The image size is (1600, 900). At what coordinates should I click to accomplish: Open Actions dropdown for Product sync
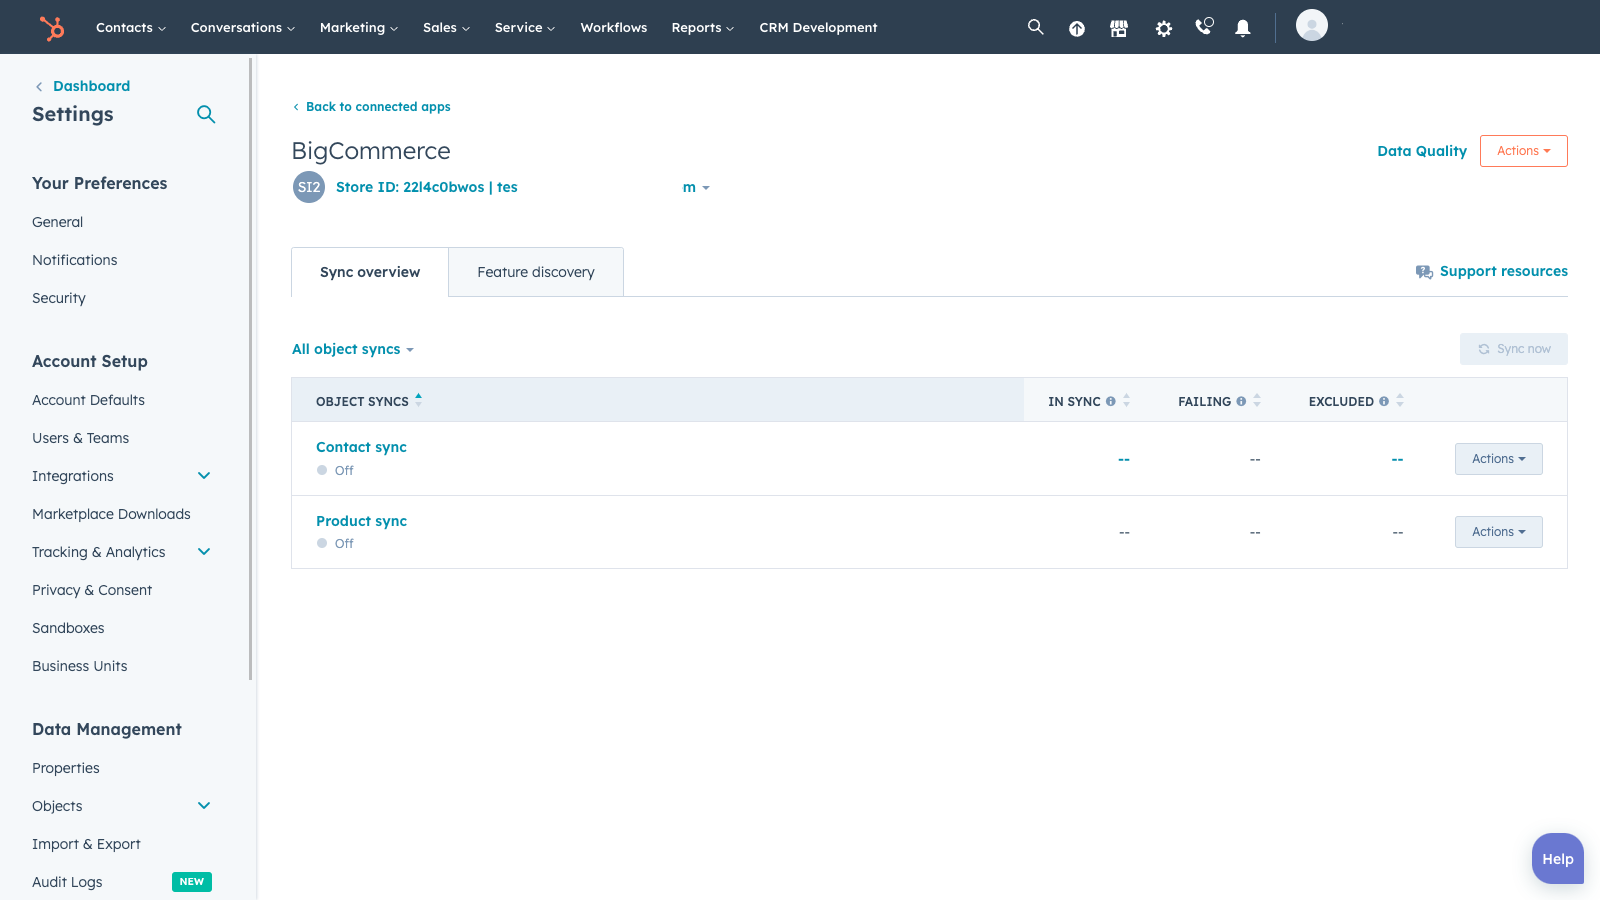(1499, 532)
